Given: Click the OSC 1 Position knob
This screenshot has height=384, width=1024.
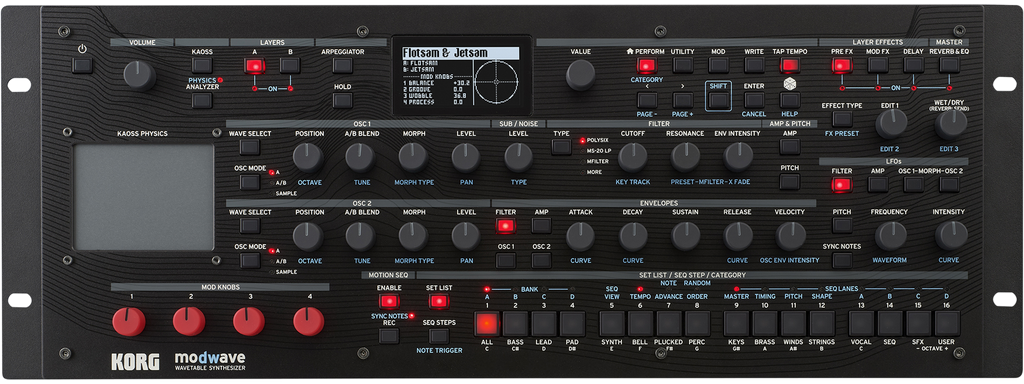Looking at the screenshot, I should [308, 157].
